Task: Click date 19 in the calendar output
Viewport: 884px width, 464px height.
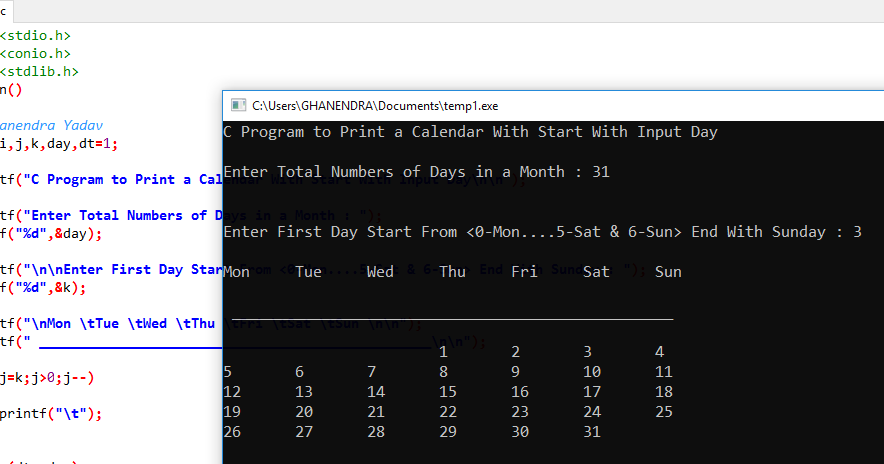Action: (232, 412)
